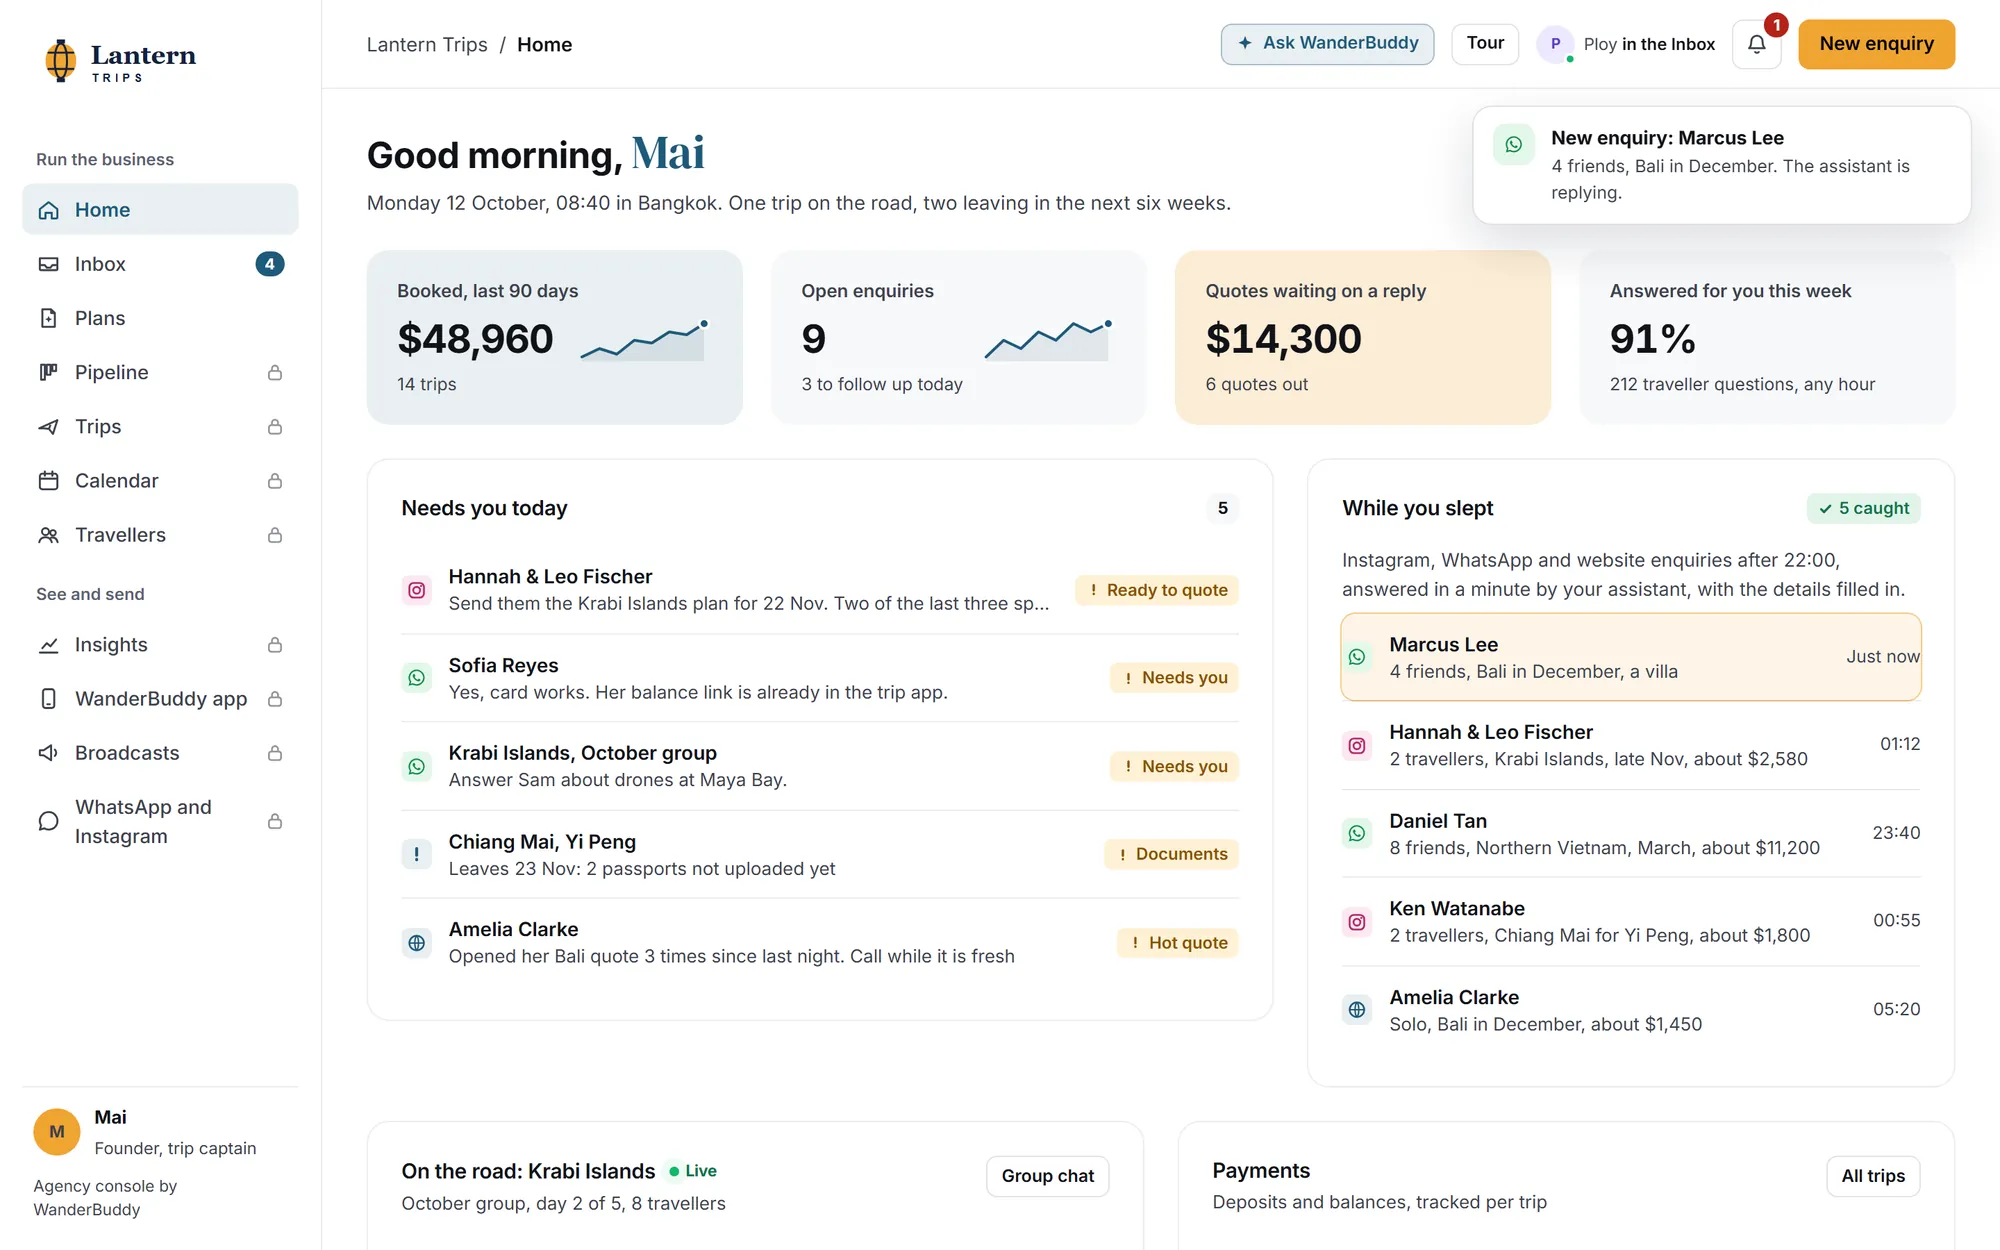Click the All trips button
Screen dimensions: 2000x1250
coord(1873,1176)
